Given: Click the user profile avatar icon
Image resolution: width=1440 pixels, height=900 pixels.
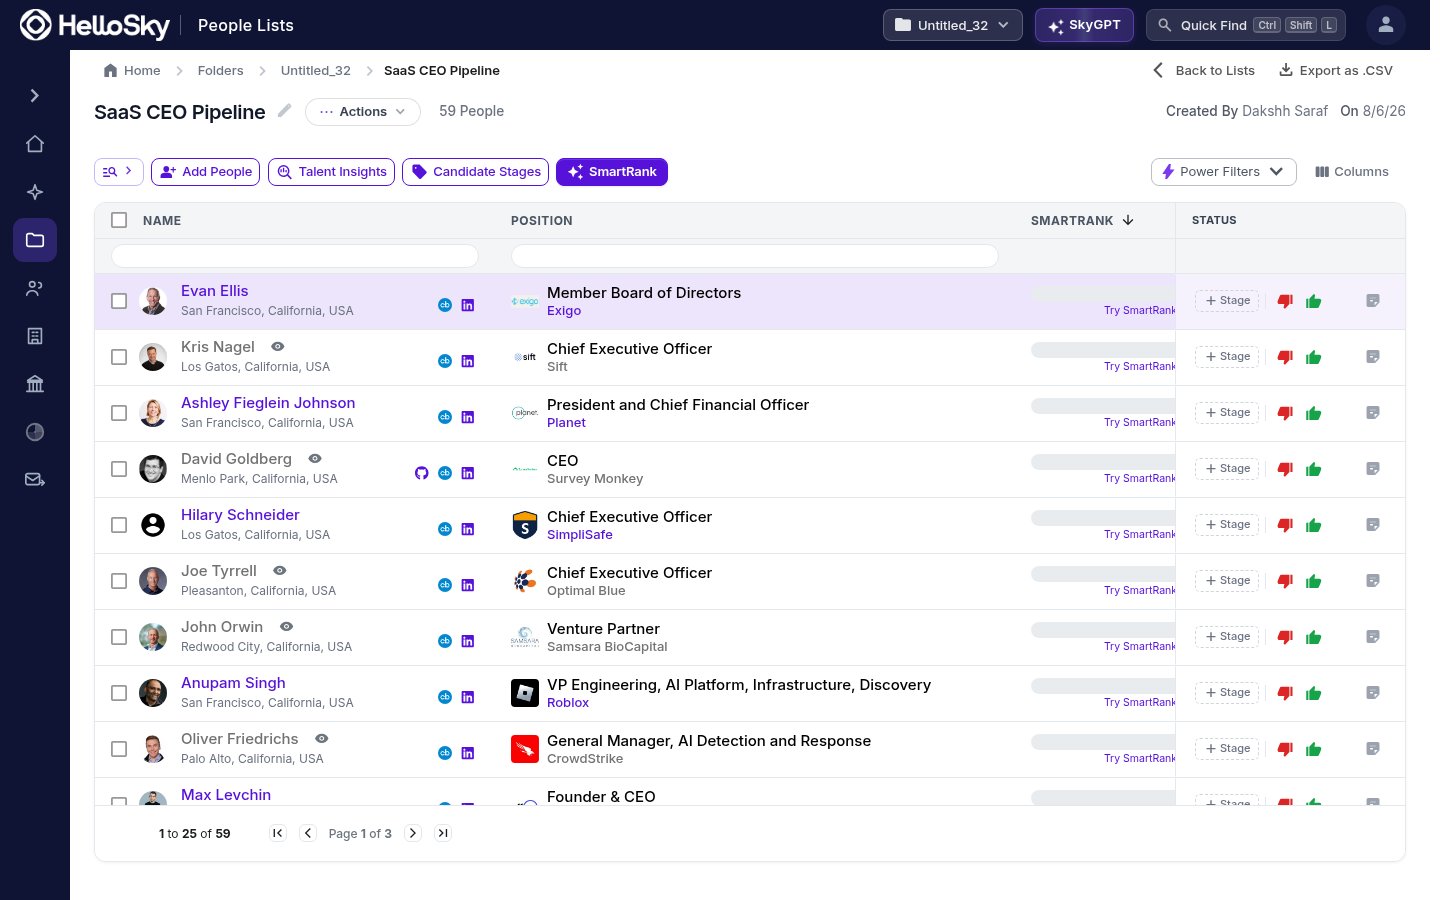Looking at the screenshot, I should coord(1386,25).
